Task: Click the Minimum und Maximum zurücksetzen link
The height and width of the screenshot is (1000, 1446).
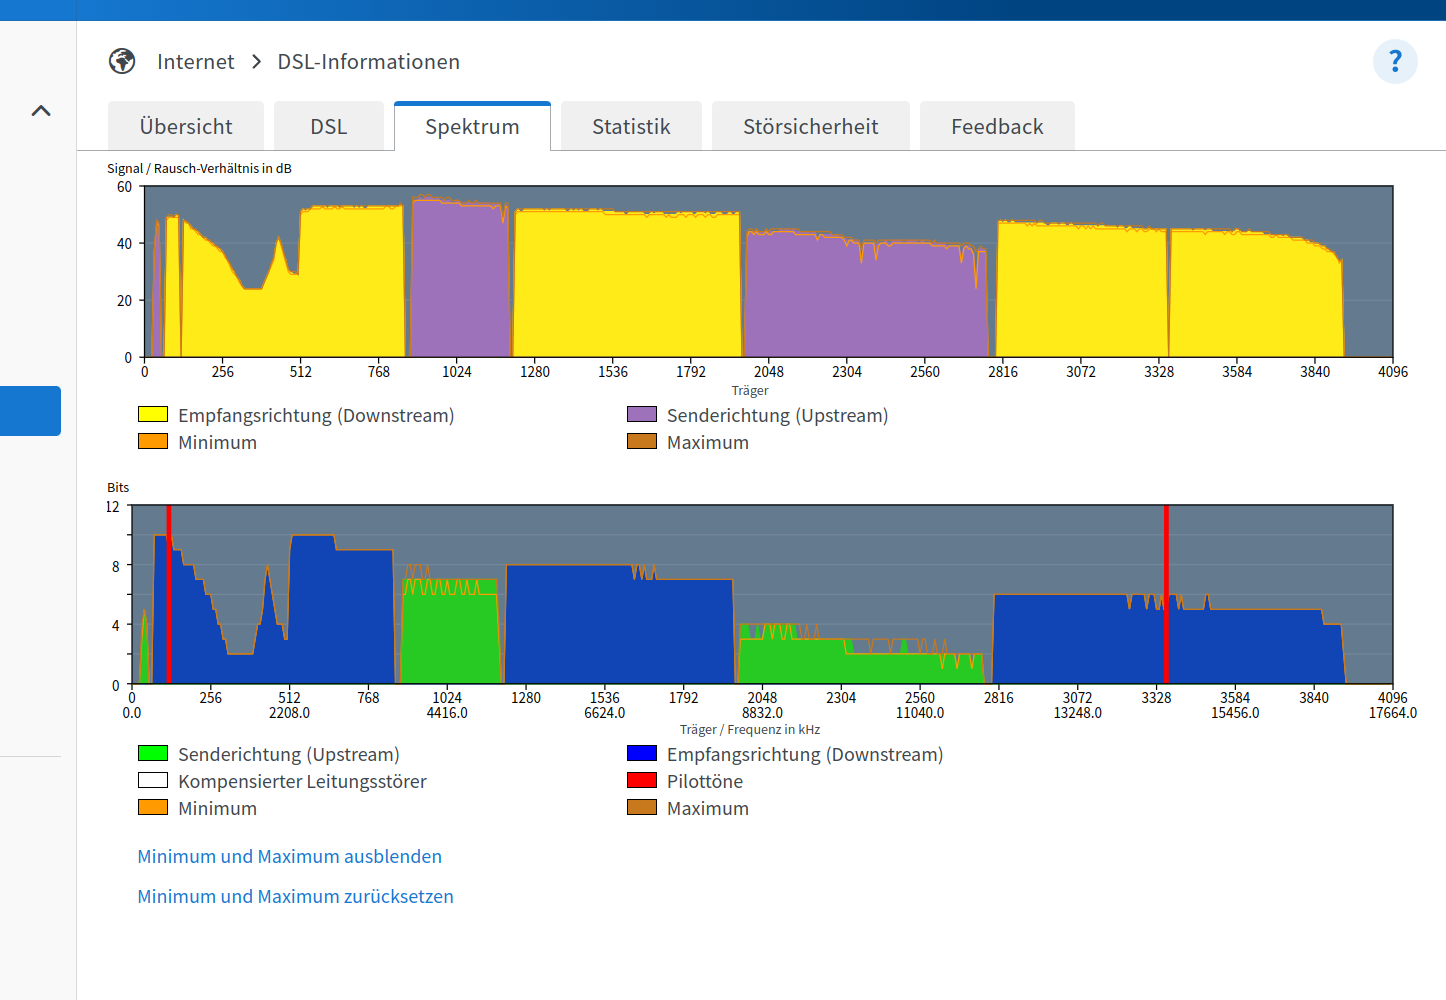Action: [295, 896]
